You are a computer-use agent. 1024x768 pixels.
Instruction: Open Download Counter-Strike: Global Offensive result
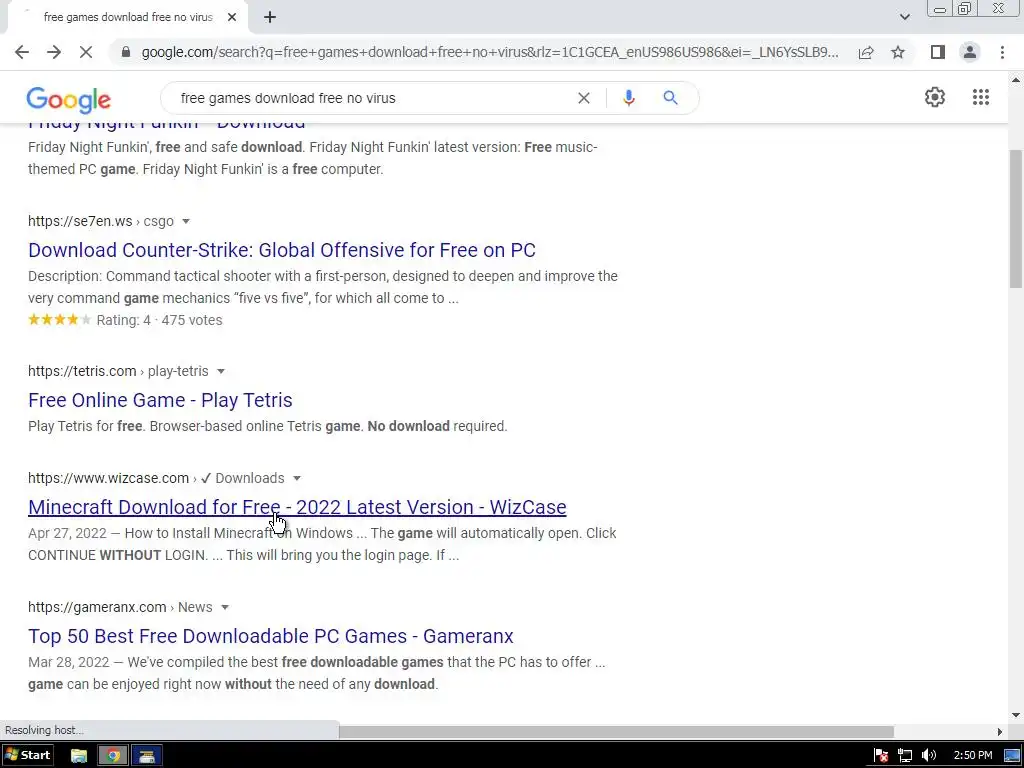tap(282, 250)
